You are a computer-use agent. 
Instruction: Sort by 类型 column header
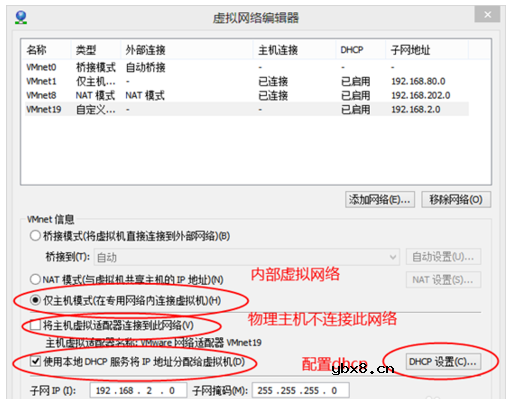pyautogui.click(x=96, y=50)
